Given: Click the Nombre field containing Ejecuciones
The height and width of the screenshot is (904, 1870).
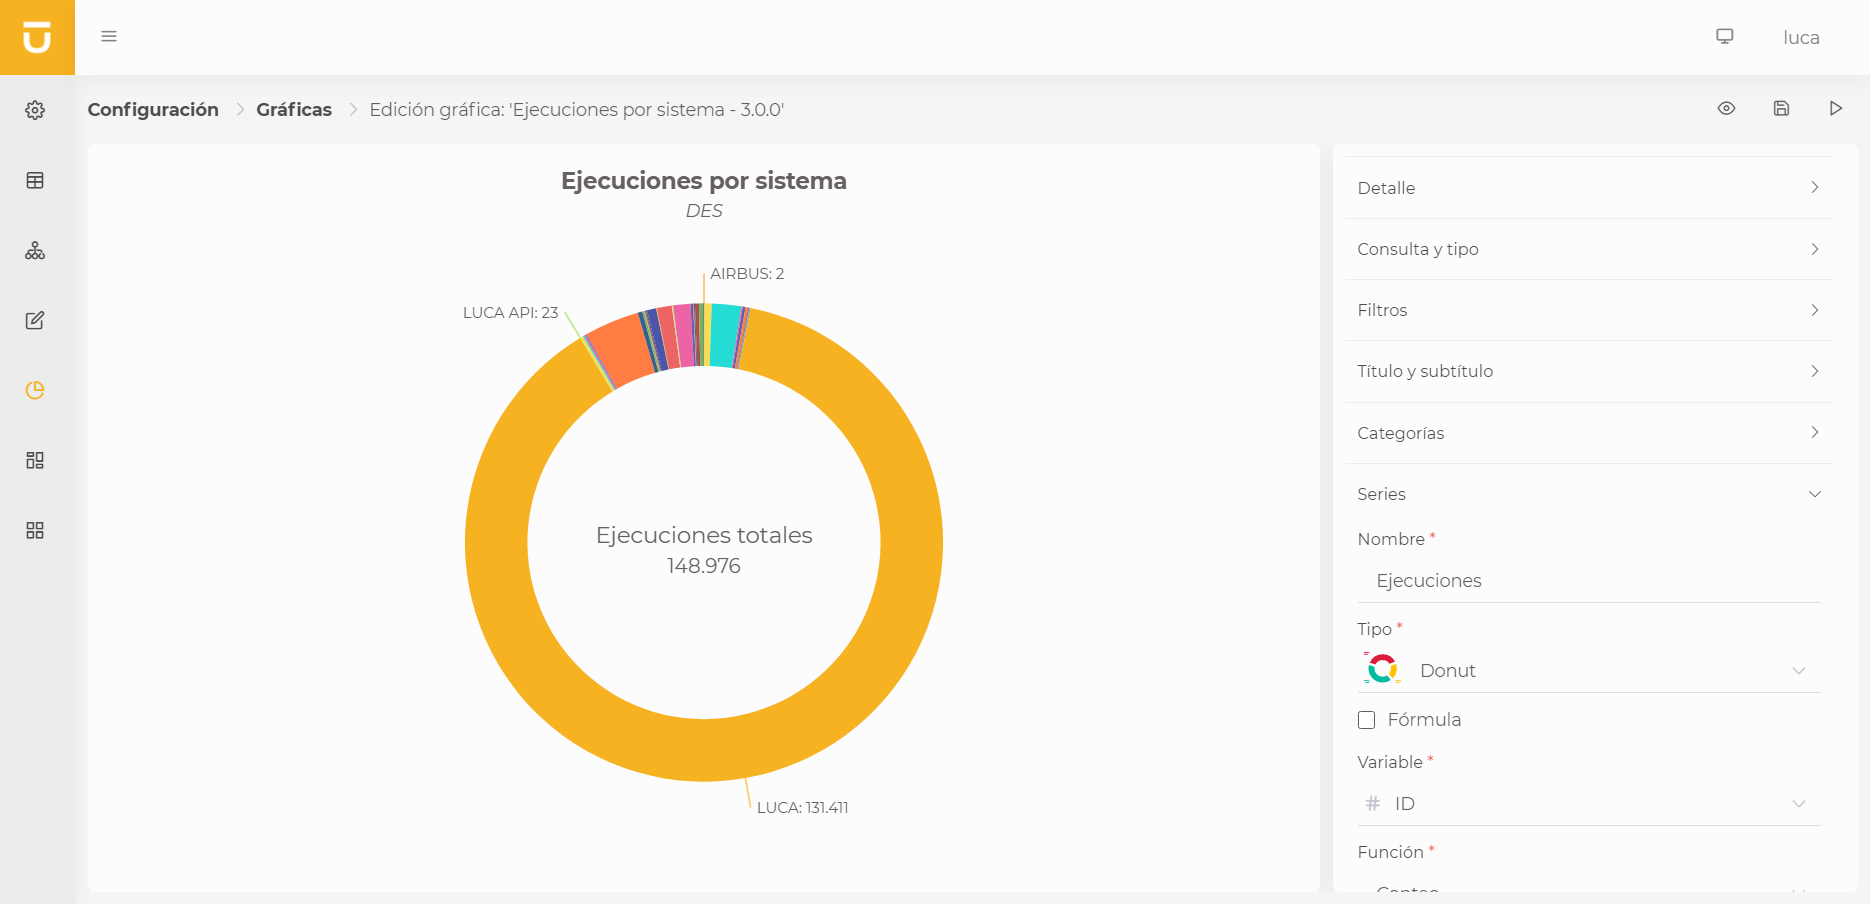Looking at the screenshot, I should point(1588,581).
